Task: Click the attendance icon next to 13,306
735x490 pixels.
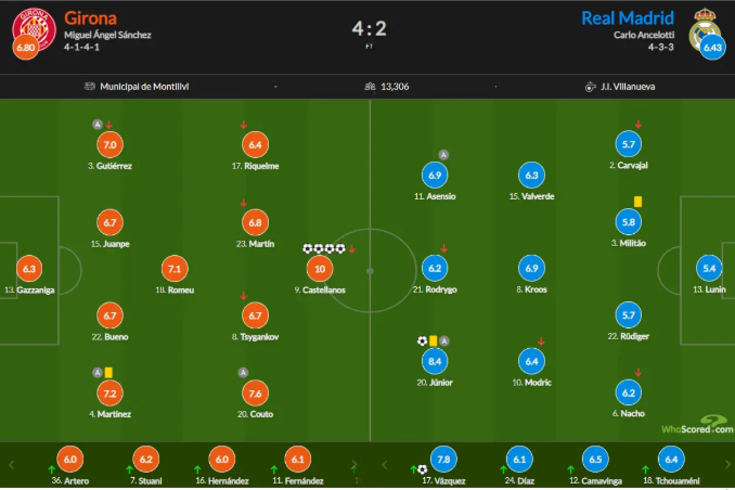Action: click(370, 86)
